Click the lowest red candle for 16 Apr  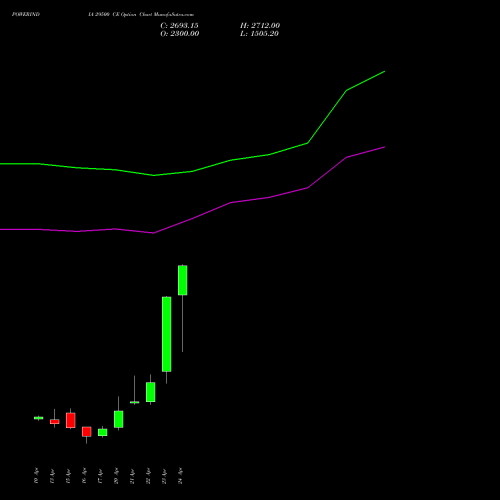pos(87,432)
